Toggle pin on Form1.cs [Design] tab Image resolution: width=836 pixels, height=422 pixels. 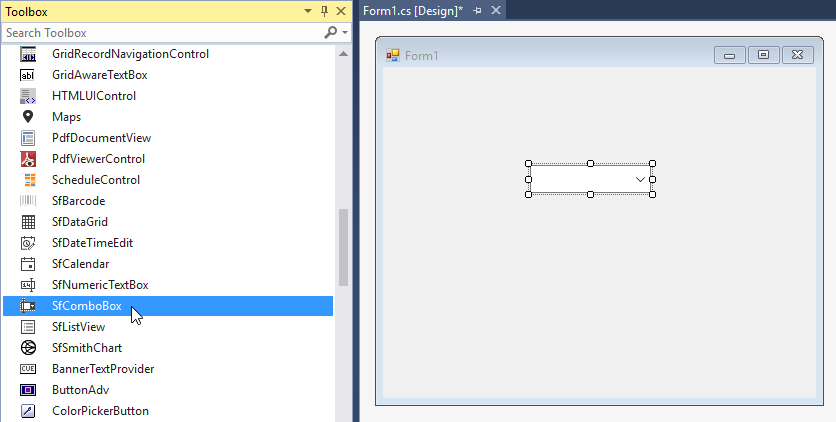(477, 11)
